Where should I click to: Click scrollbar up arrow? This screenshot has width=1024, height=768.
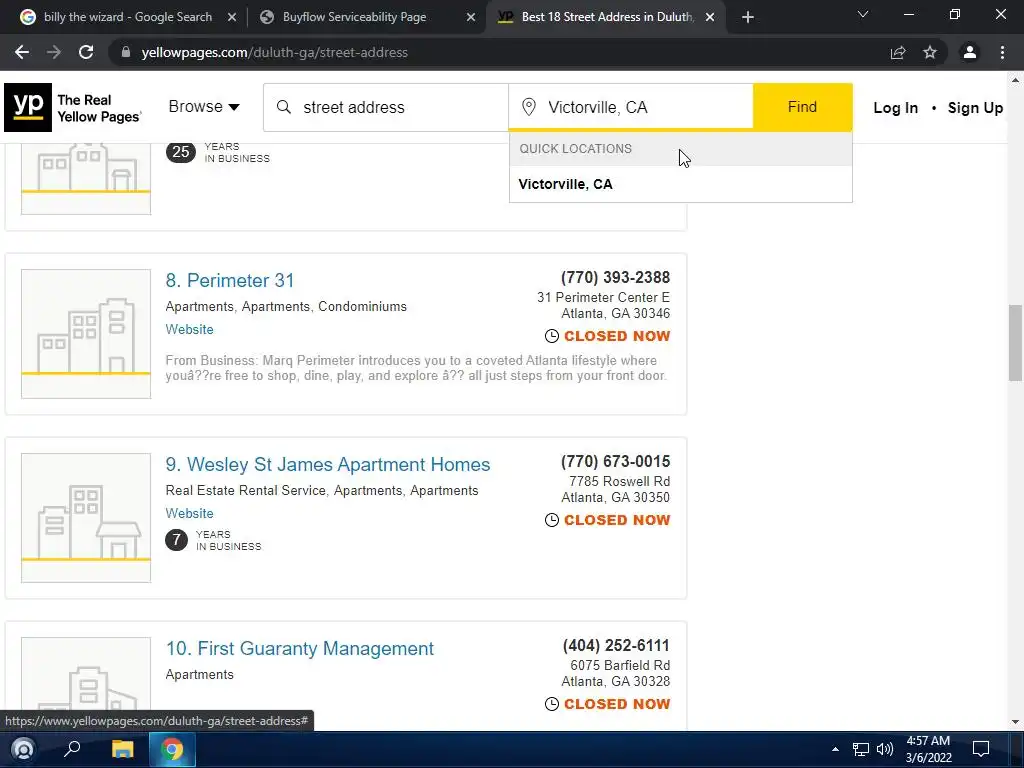(x=1015, y=80)
